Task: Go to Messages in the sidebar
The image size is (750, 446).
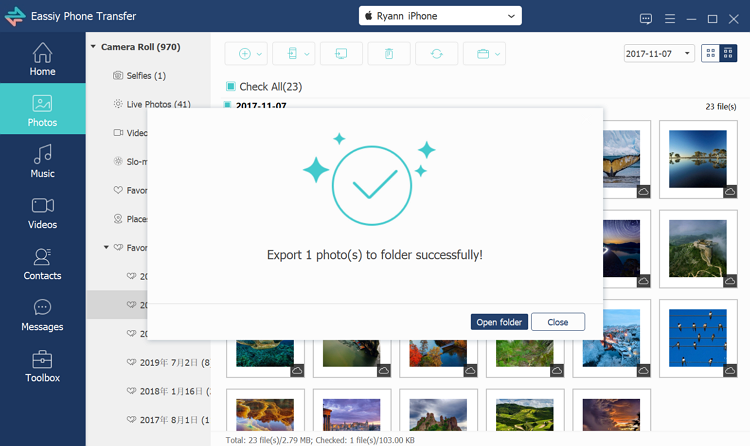Action: [43, 315]
